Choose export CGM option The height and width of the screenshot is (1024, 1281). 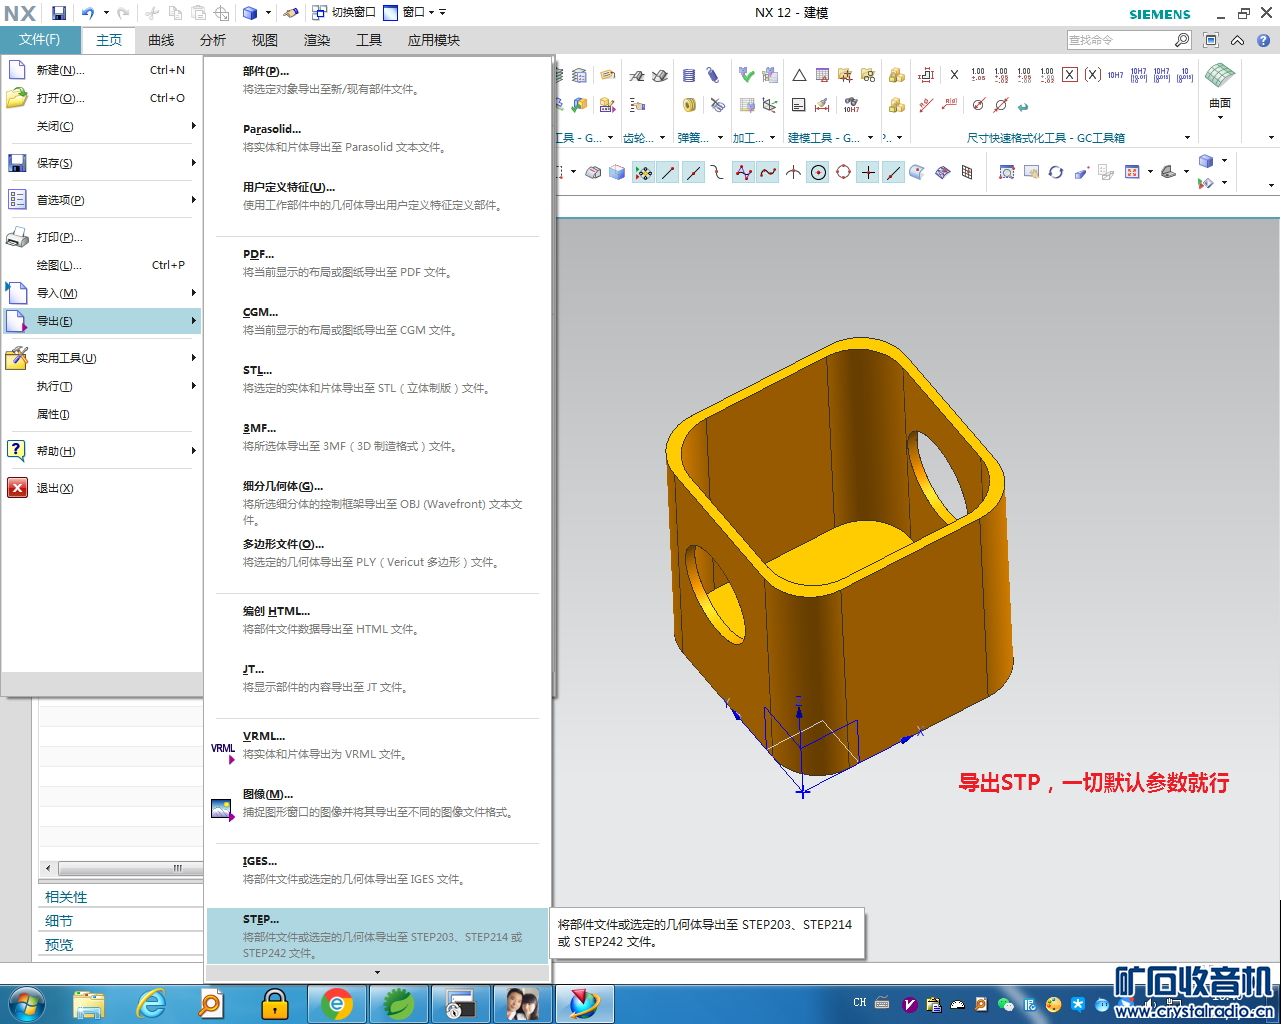point(377,321)
